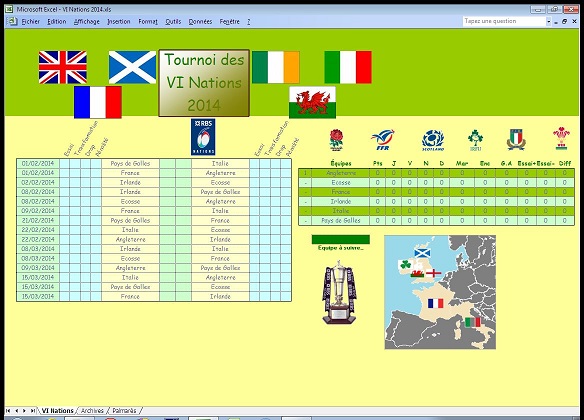Click the Ireland flag image
This screenshot has height=420, width=584.
[x=276, y=67]
